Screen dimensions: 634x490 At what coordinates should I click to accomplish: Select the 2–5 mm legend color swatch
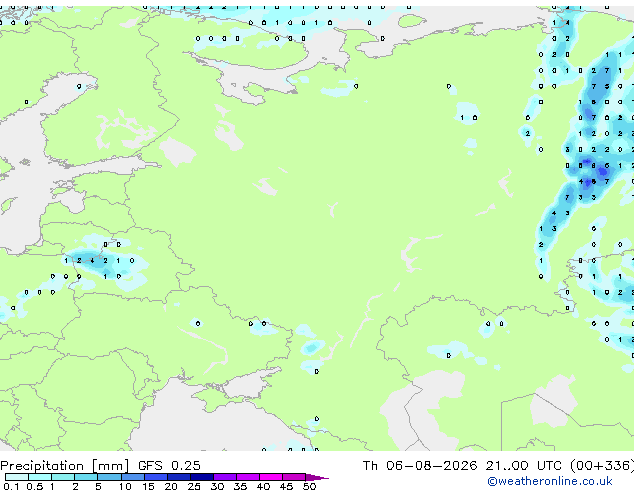(x=86, y=477)
